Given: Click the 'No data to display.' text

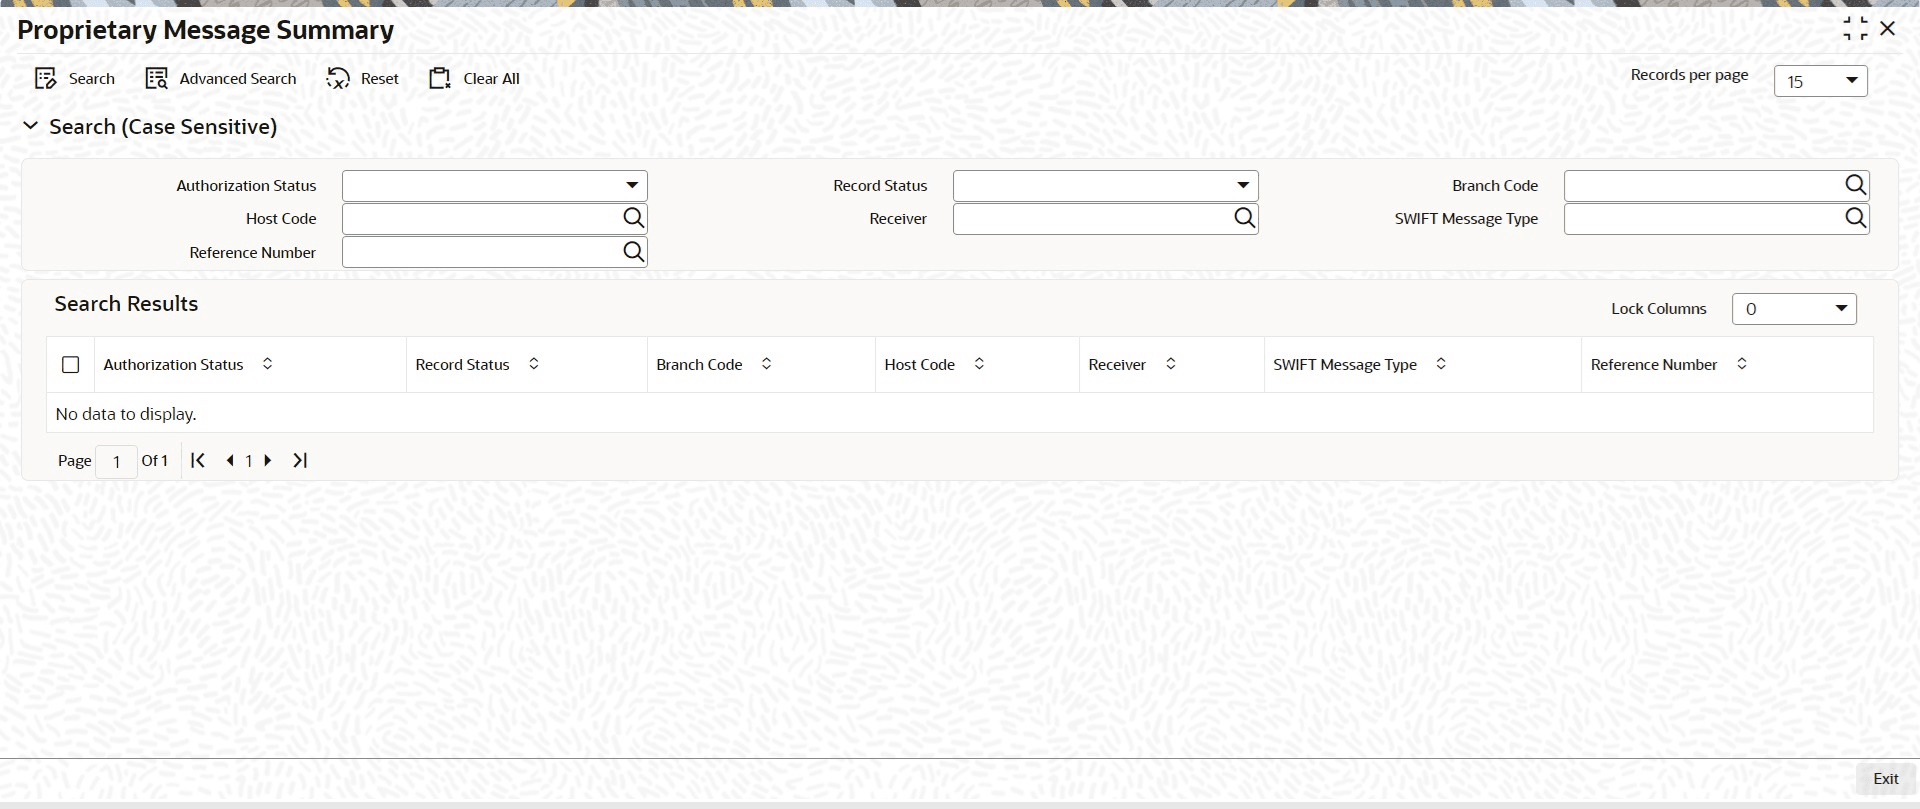Looking at the screenshot, I should (x=126, y=414).
